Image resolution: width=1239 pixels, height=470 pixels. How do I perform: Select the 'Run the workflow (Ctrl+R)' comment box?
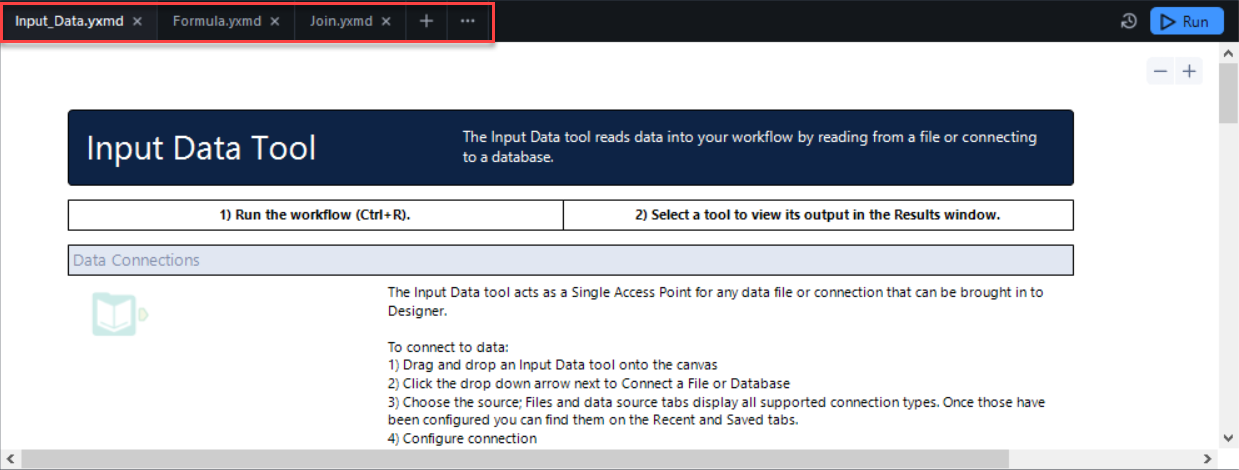(x=315, y=215)
